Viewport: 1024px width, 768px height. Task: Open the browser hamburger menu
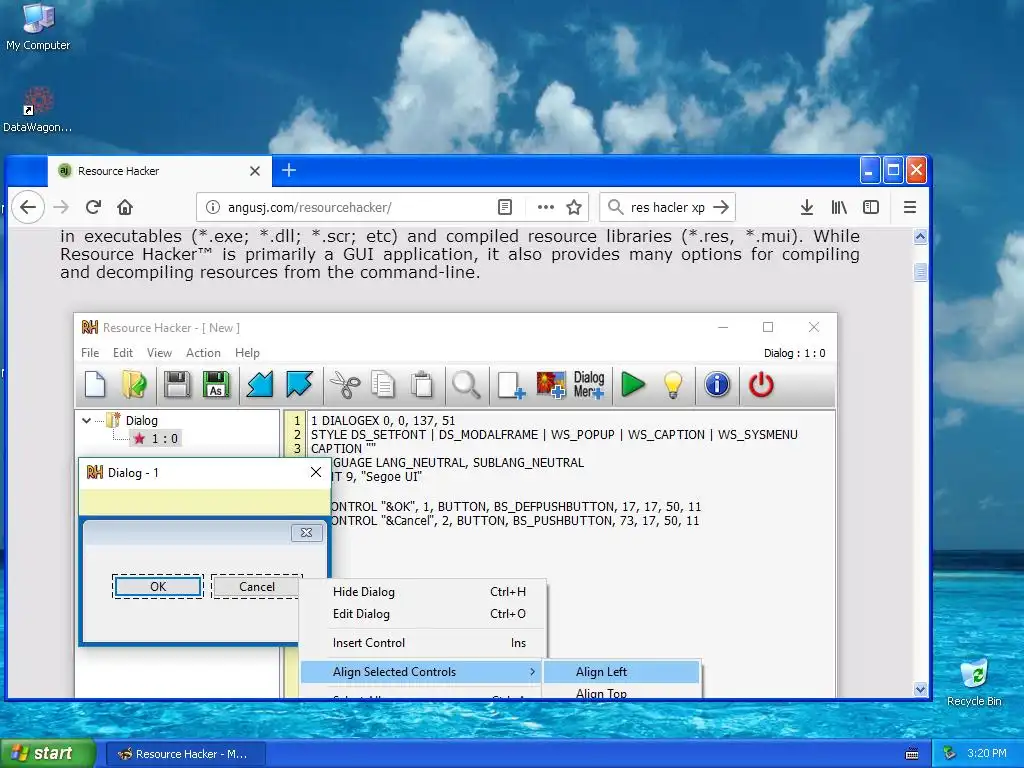point(910,207)
